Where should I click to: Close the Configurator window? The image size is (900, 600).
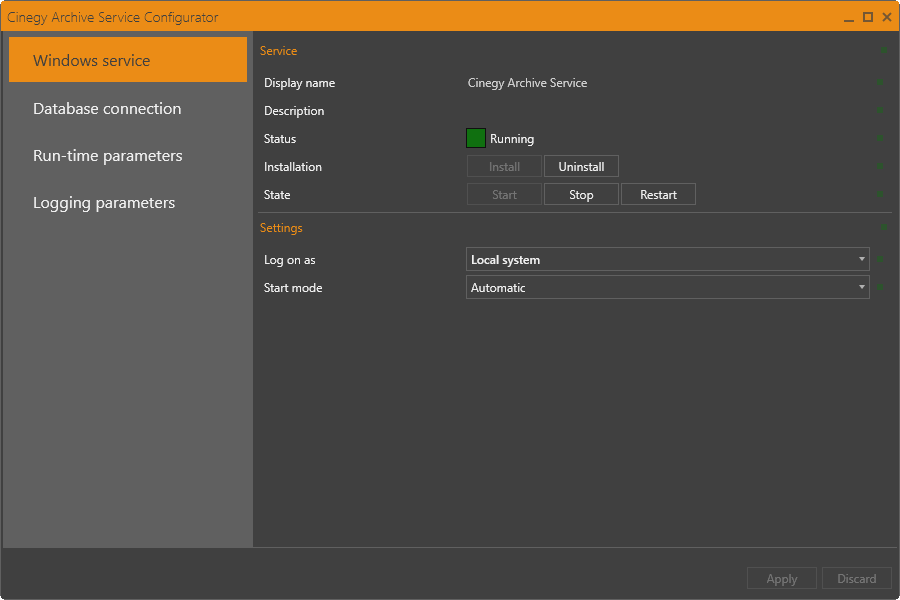coord(887,17)
